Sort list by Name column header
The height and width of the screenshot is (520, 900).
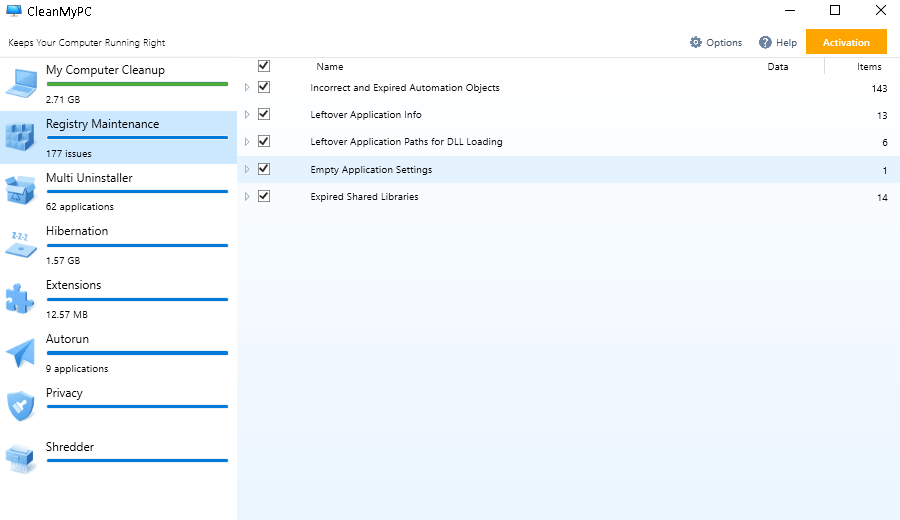click(329, 67)
